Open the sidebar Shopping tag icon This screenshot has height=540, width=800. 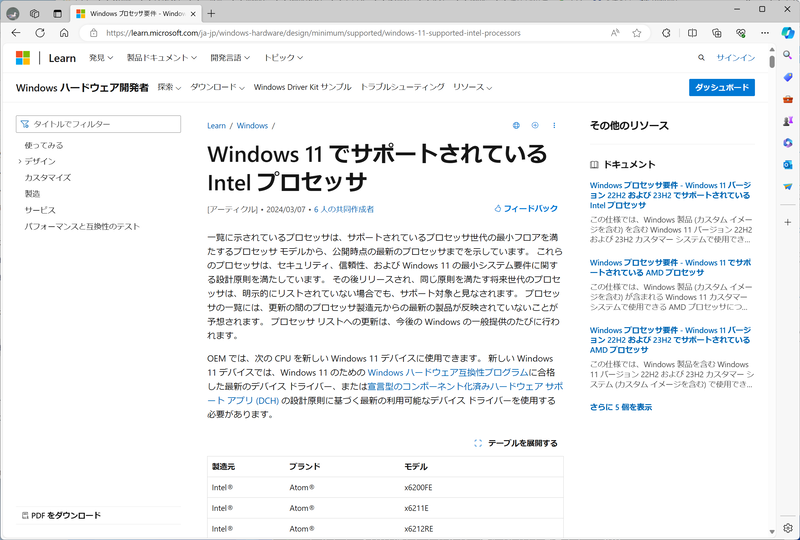(788, 77)
